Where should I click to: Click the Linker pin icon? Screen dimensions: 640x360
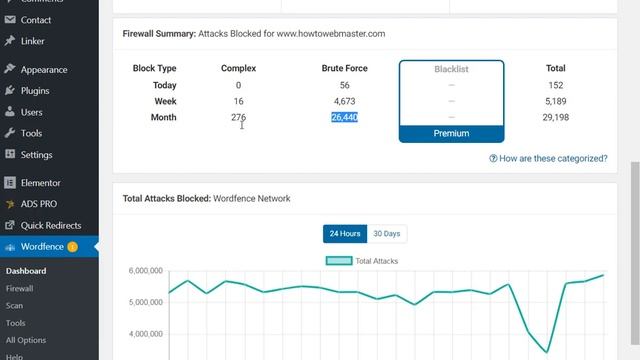(x=10, y=41)
